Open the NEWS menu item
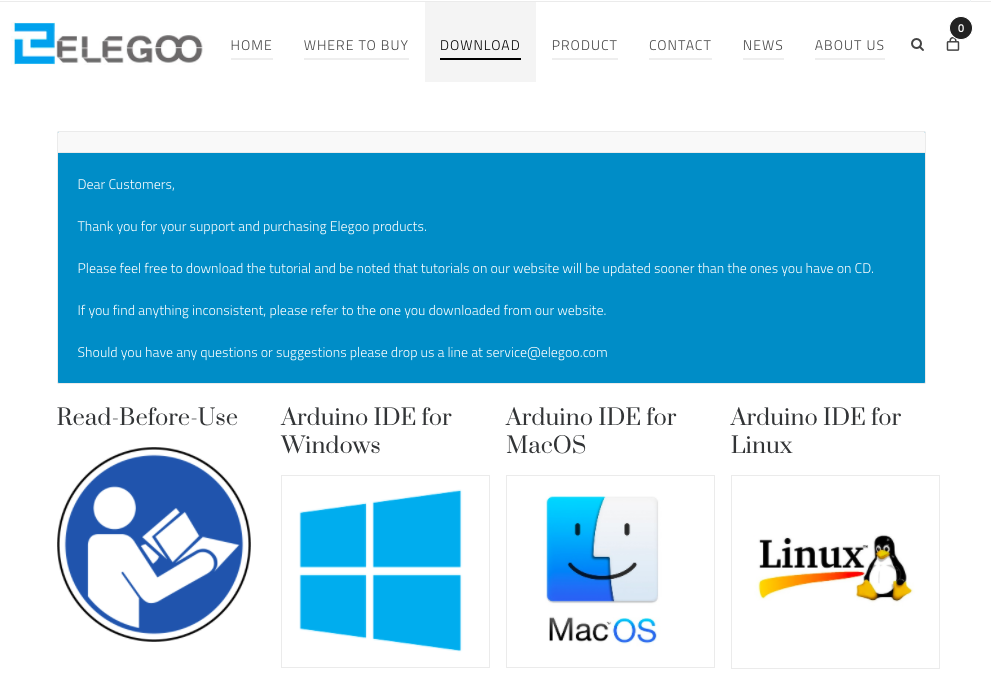The image size is (991, 692). pyautogui.click(x=763, y=46)
